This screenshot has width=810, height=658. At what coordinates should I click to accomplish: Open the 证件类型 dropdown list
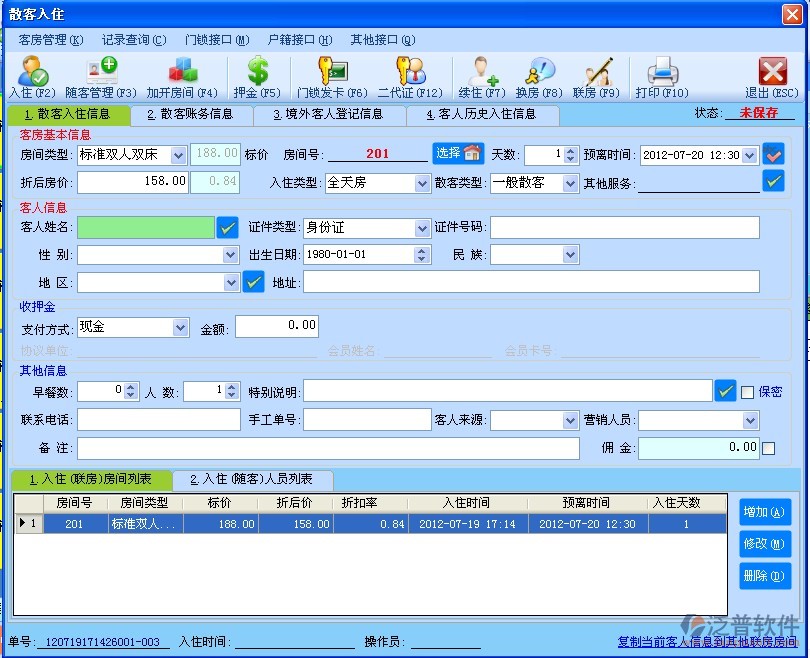pos(422,228)
